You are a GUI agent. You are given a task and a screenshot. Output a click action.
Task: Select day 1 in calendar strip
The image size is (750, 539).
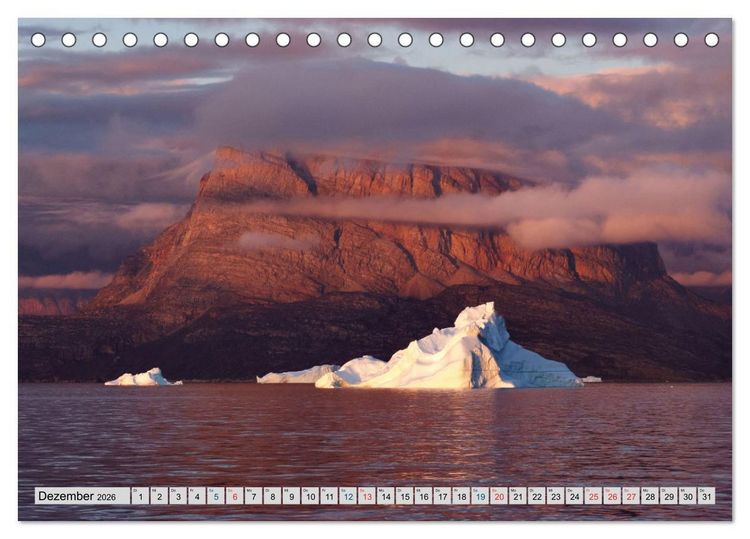140,496
